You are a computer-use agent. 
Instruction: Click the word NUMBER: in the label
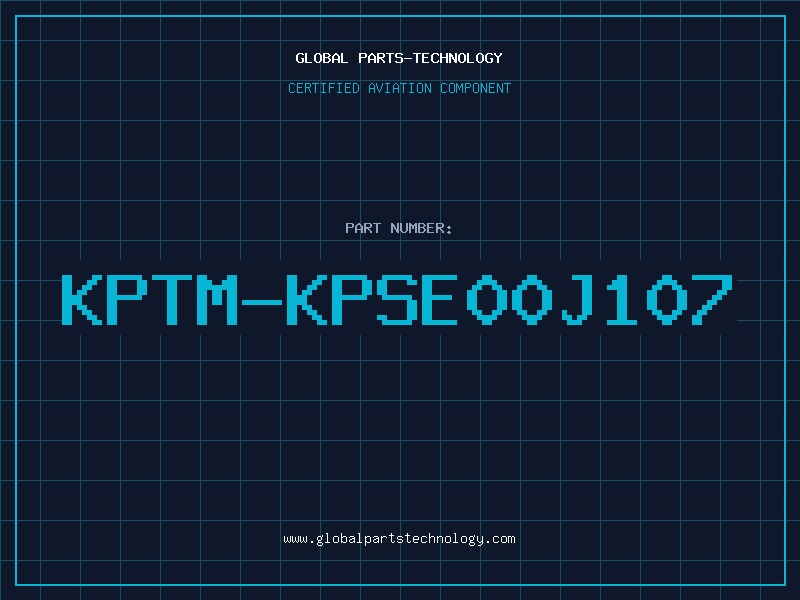coord(421,228)
